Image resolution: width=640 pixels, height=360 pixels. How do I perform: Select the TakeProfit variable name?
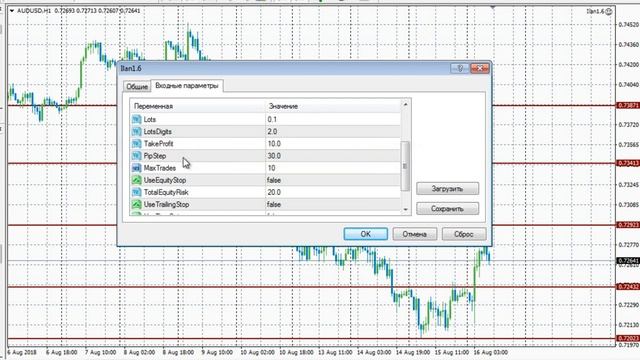point(158,144)
